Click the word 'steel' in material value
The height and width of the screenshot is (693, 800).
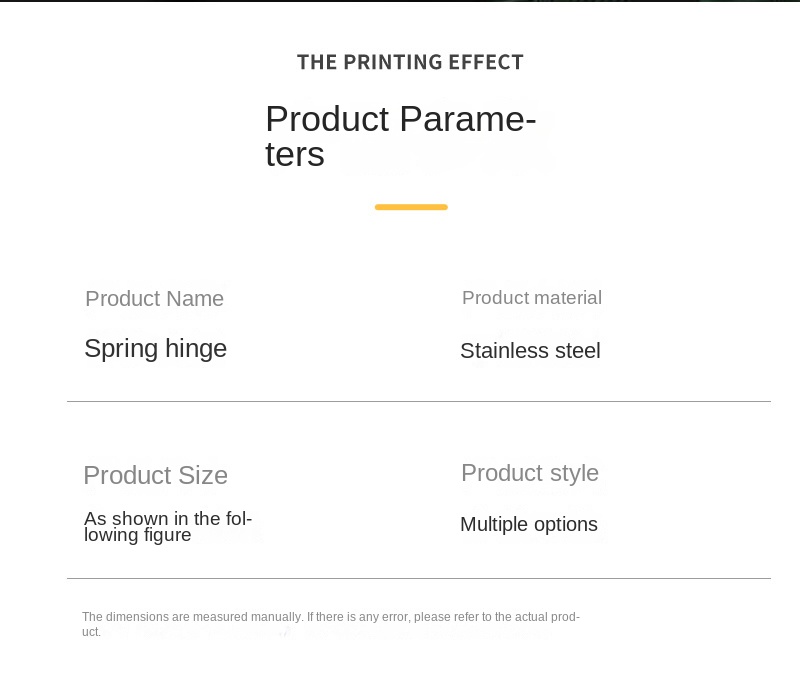(578, 351)
